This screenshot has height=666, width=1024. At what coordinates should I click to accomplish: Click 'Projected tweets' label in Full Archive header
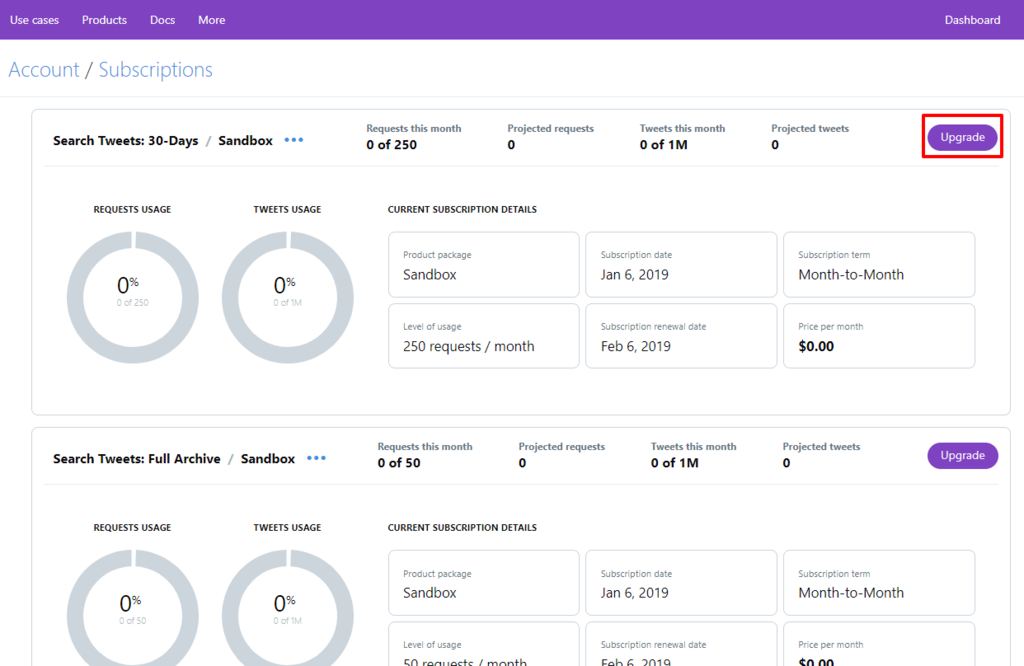(822, 447)
